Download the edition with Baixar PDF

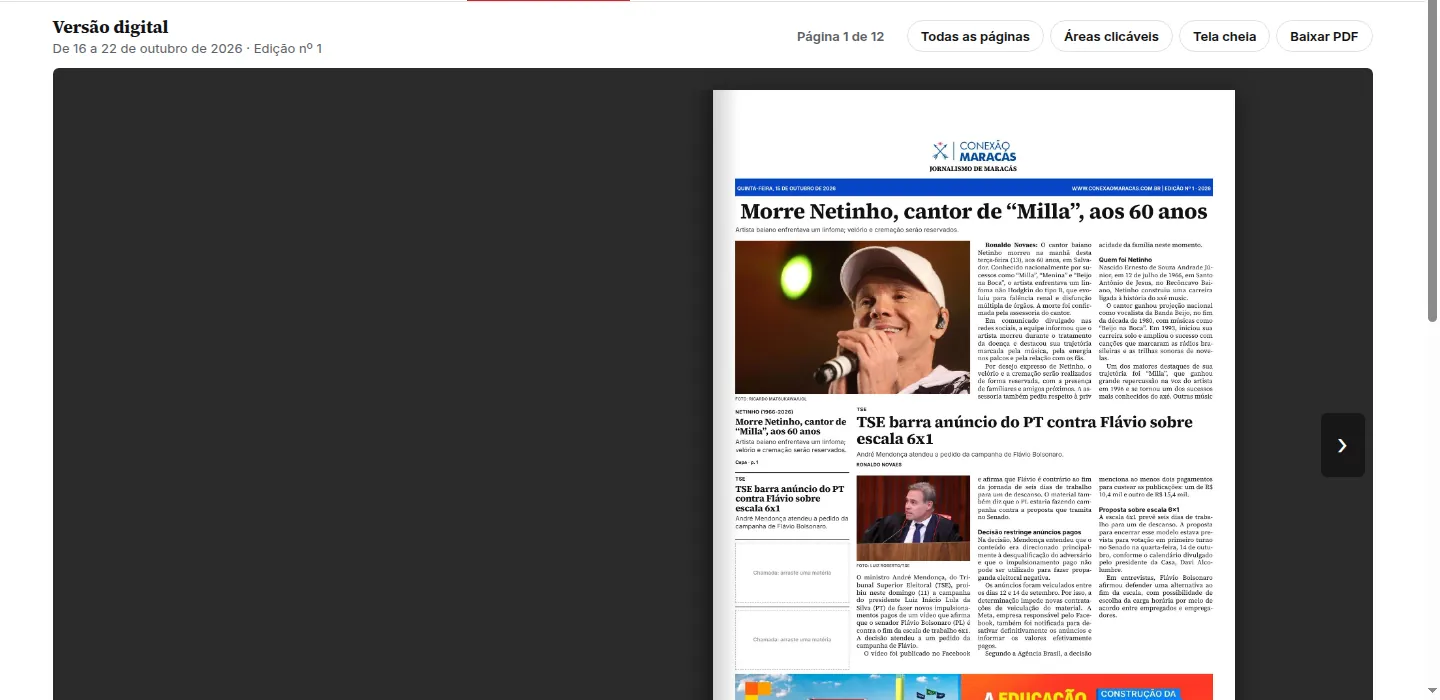1324,36
